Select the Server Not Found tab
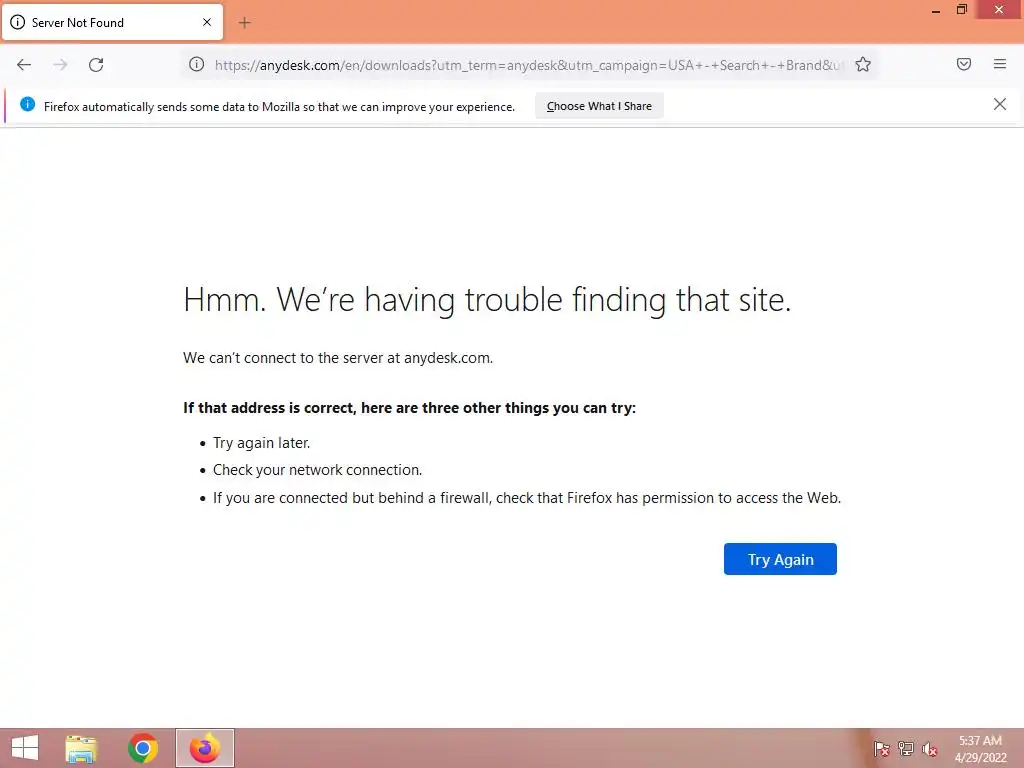 click(112, 22)
